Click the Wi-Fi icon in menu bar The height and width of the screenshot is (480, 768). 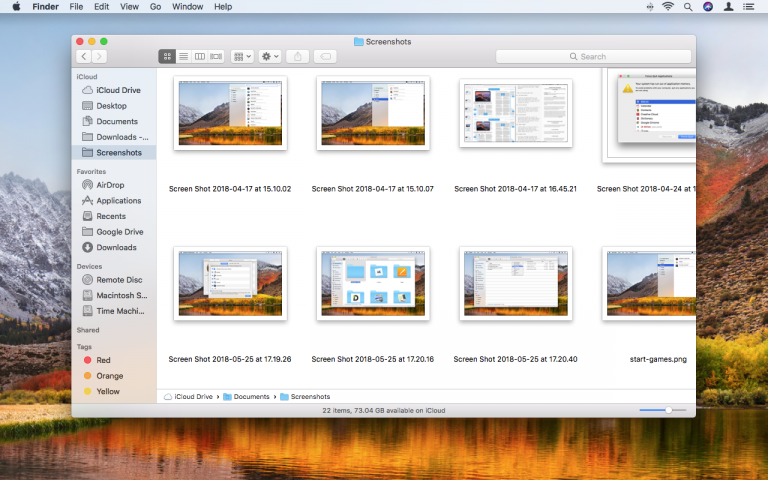click(667, 7)
